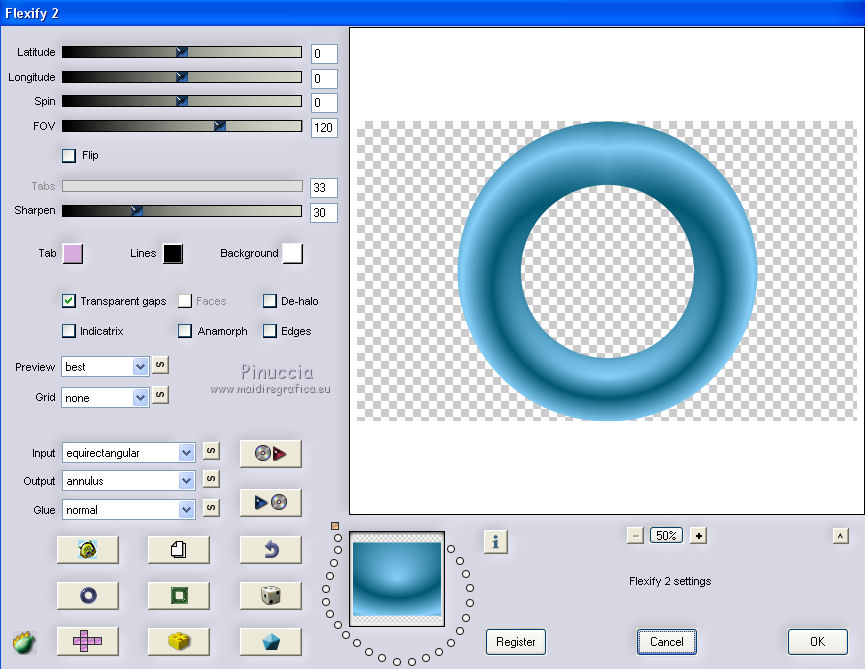
Task: Click the Sharpen slider handle
Action: click(x=137, y=211)
